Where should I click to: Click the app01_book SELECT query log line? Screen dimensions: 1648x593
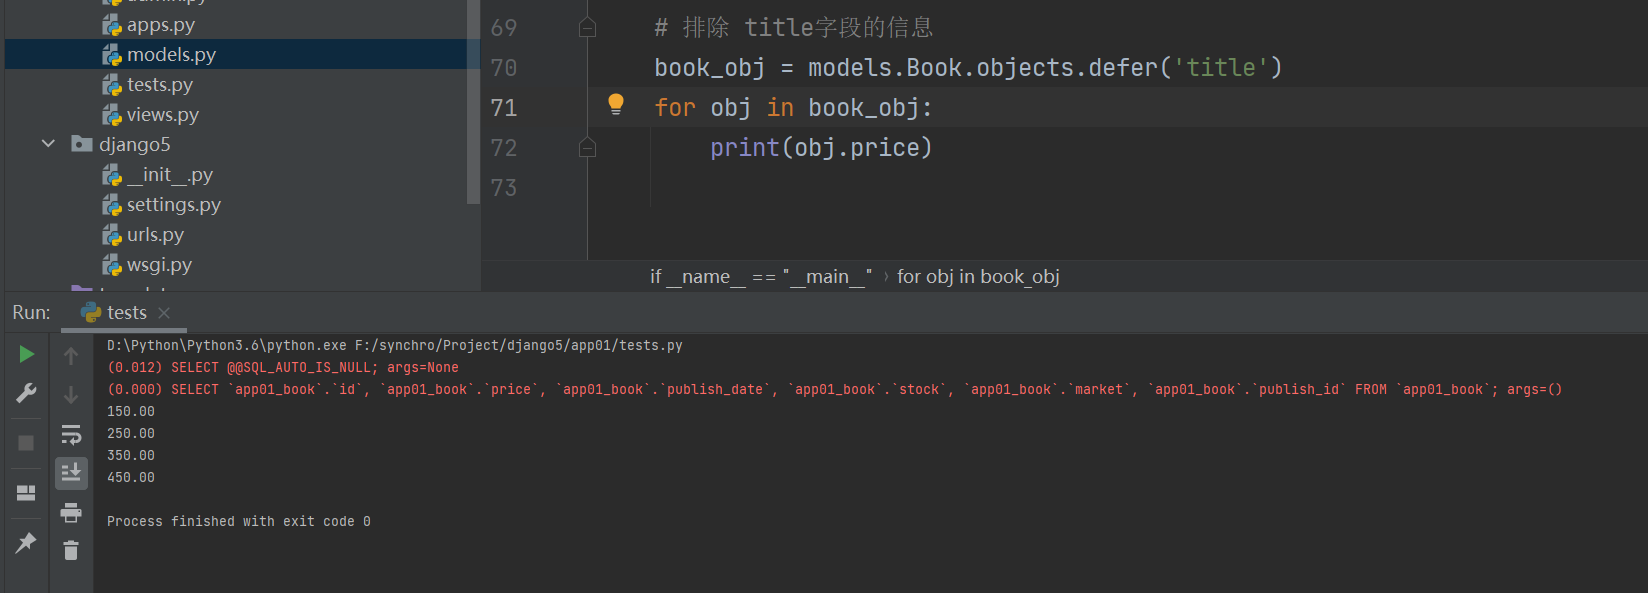tap(834, 390)
